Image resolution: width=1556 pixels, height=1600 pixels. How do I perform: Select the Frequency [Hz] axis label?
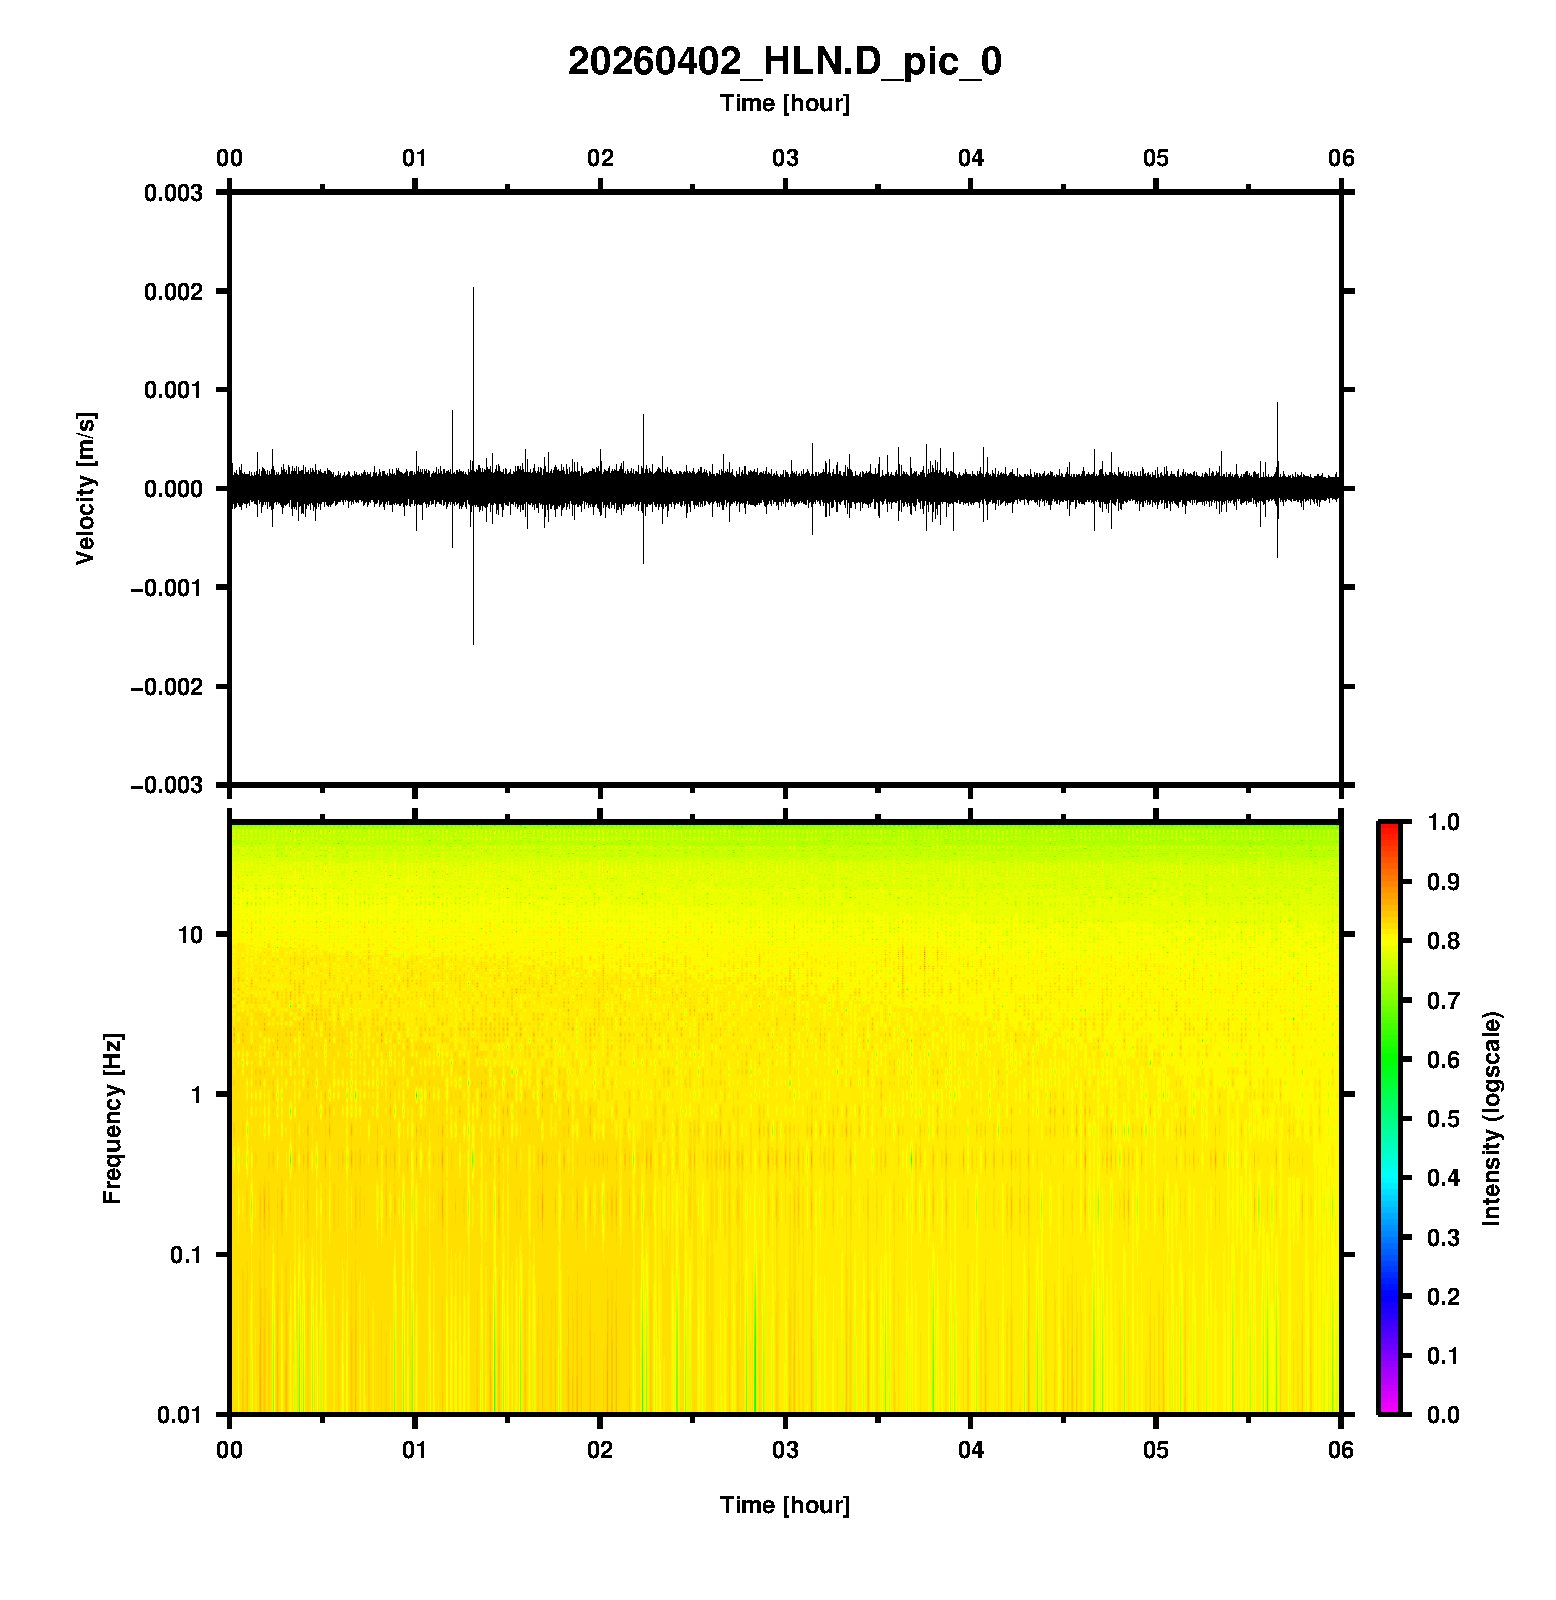[112, 1118]
